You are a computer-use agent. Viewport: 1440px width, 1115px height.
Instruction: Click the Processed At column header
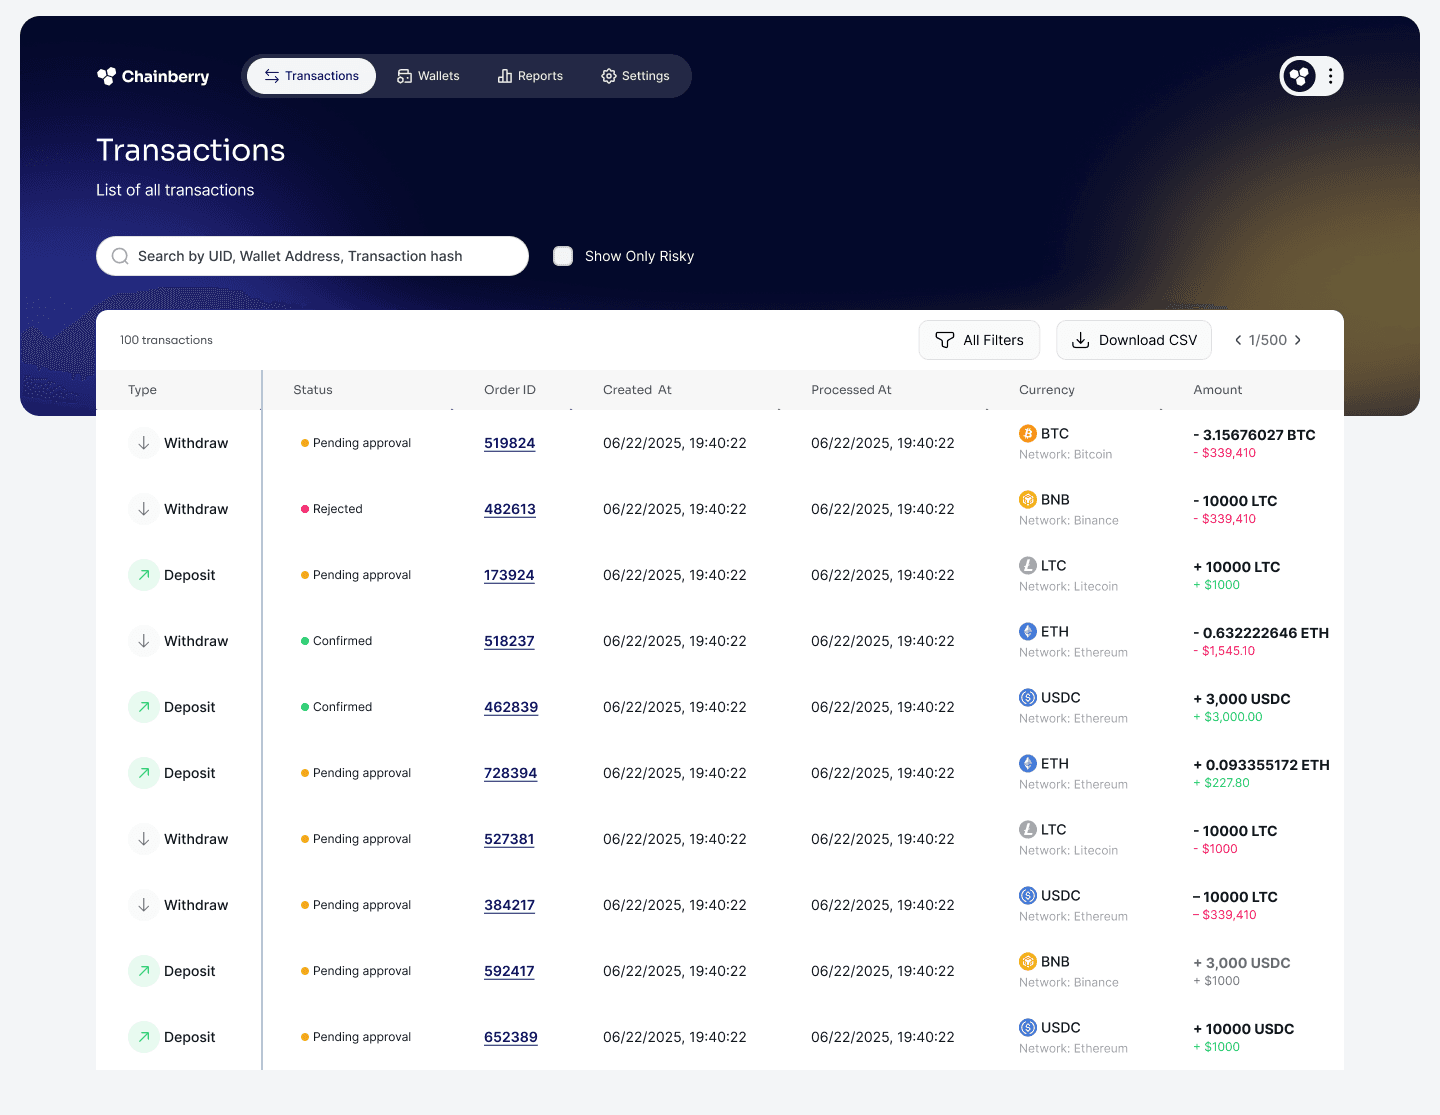pyautogui.click(x=851, y=390)
